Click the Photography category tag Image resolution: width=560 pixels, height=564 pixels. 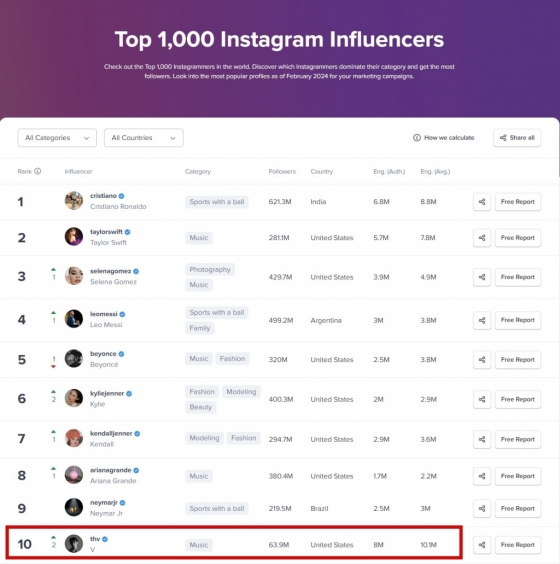click(x=210, y=269)
